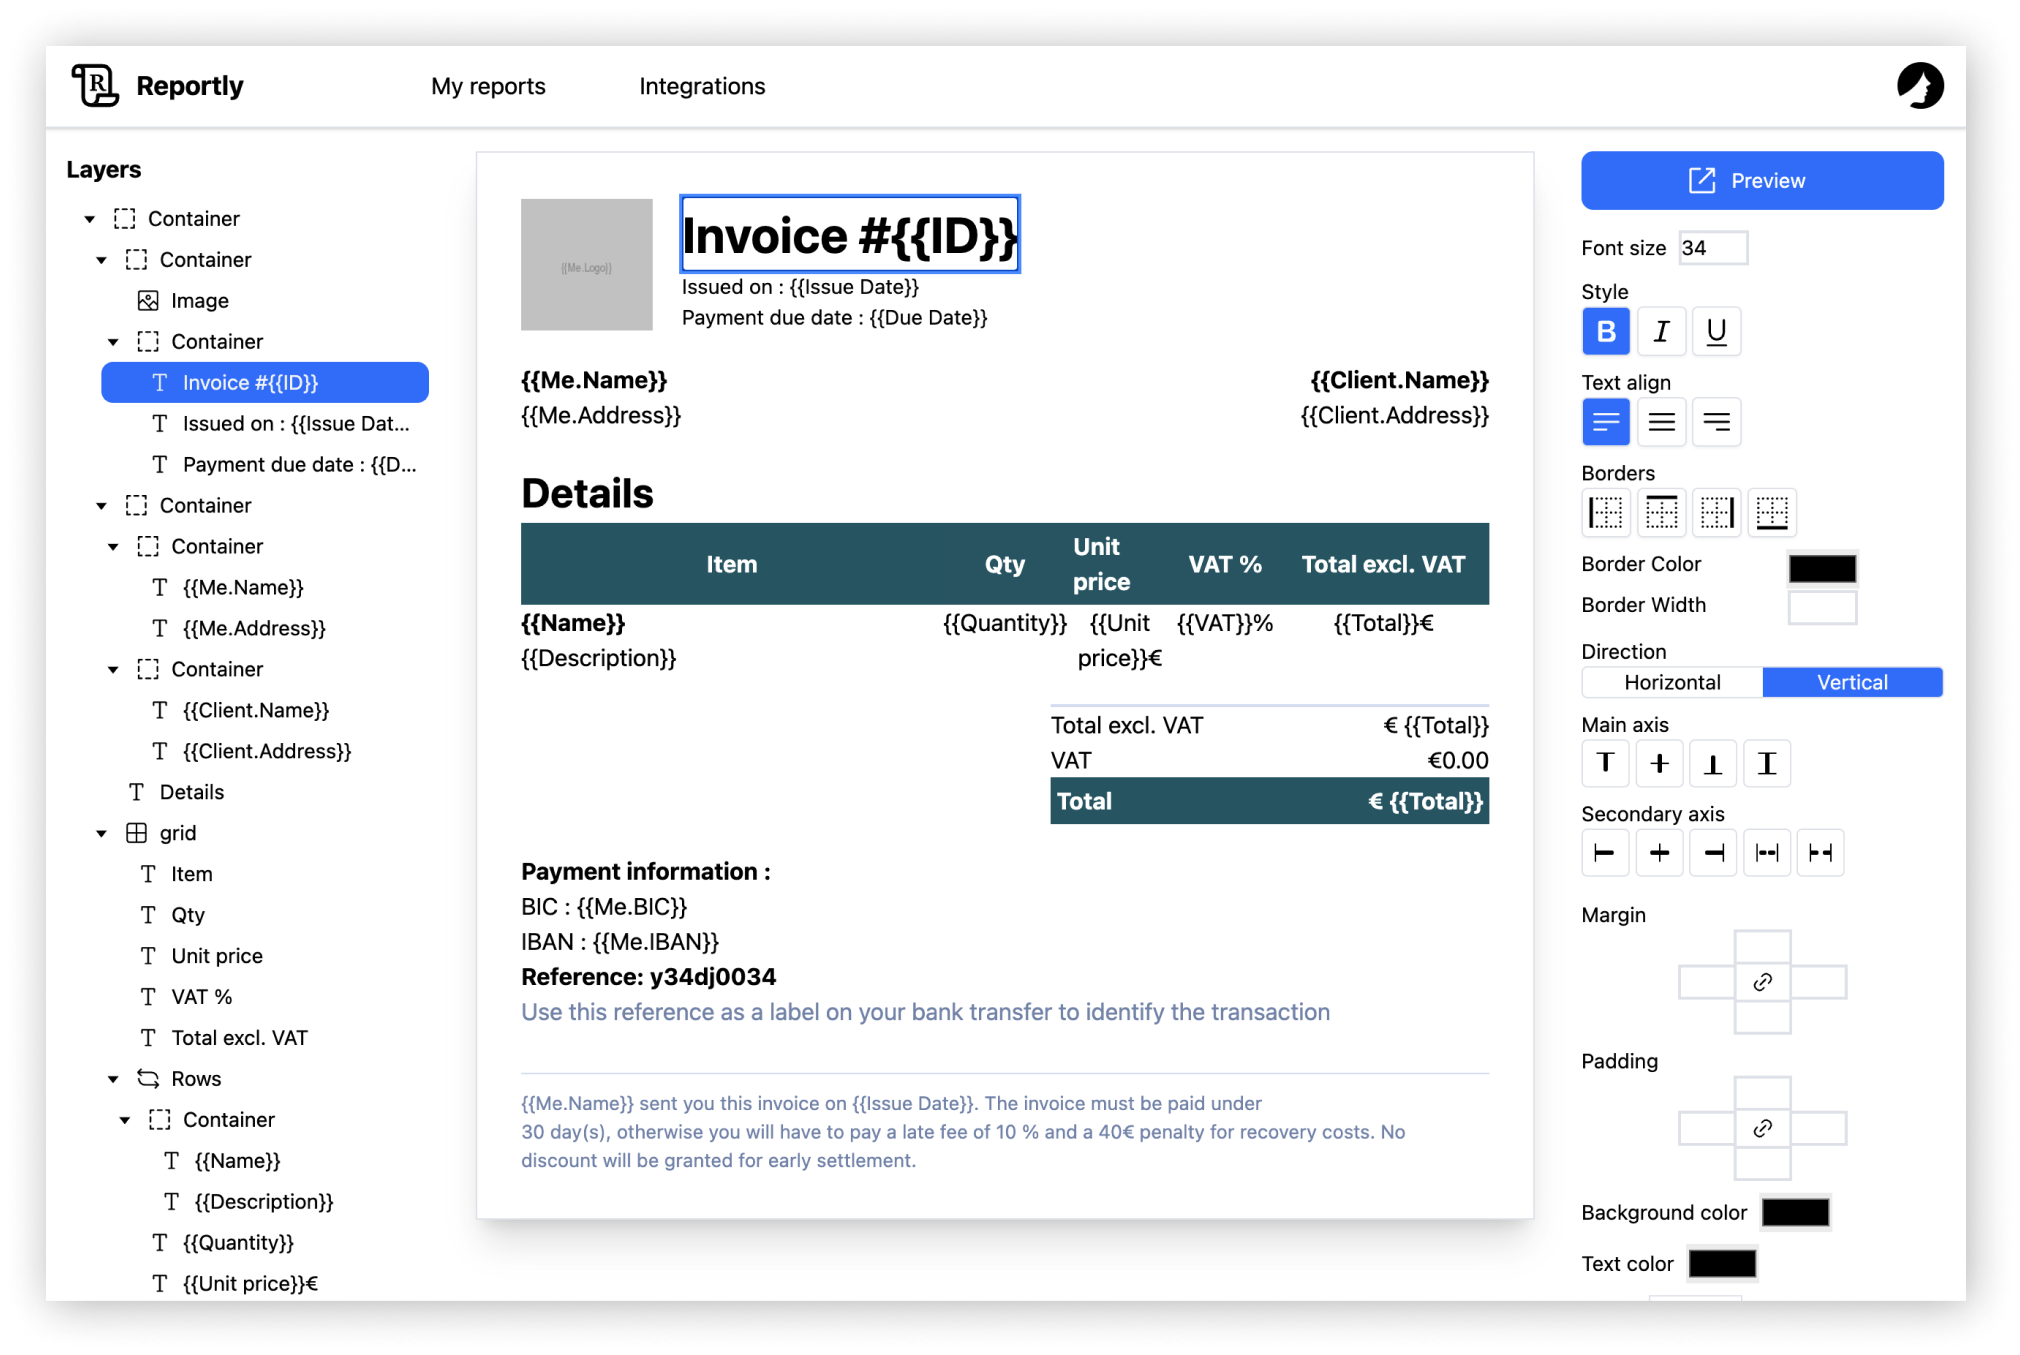2020x1355 pixels.
Task: Choose Vertical direction
Action: pos(1852,682)
